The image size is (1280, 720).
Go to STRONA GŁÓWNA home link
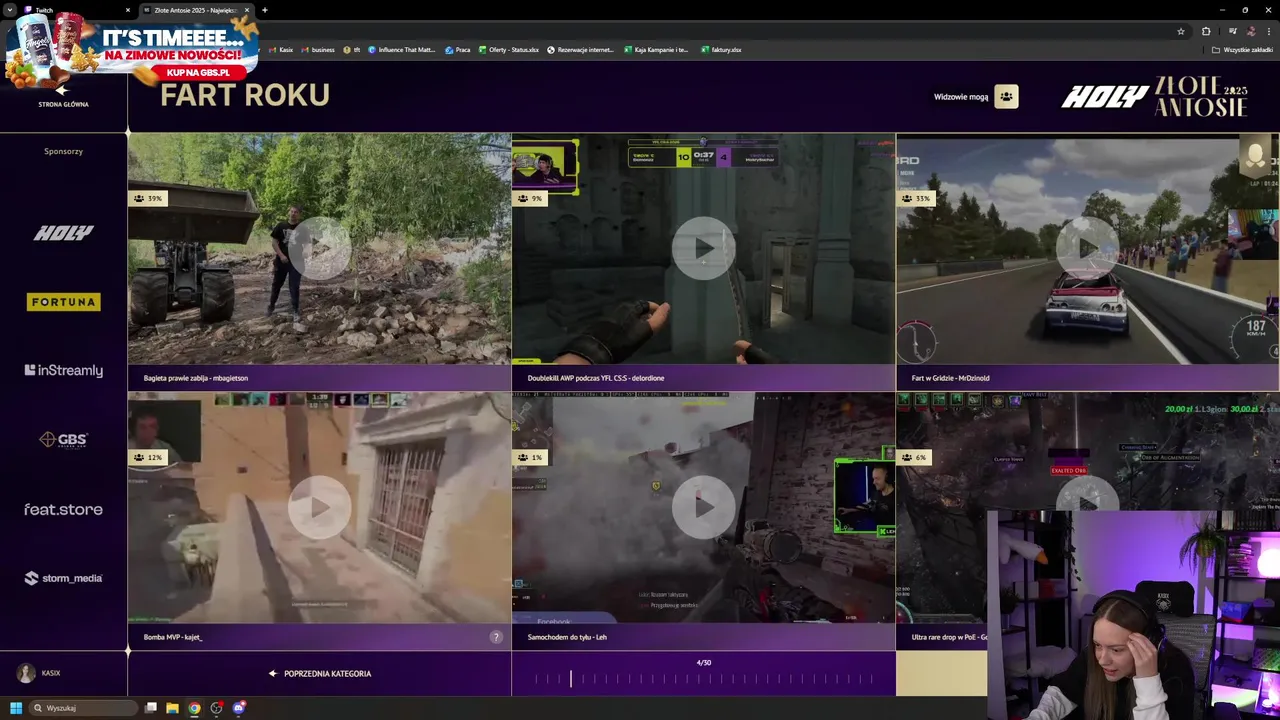click(x=63, y=104)
